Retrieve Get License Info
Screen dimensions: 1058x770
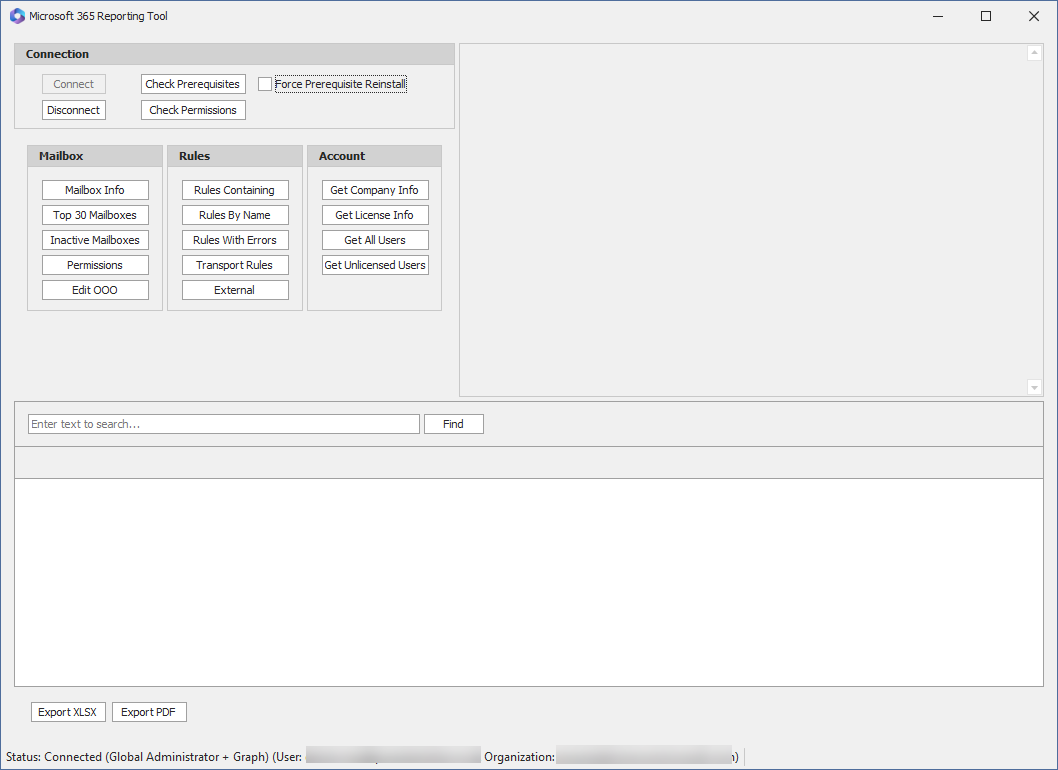coord(375,215)
